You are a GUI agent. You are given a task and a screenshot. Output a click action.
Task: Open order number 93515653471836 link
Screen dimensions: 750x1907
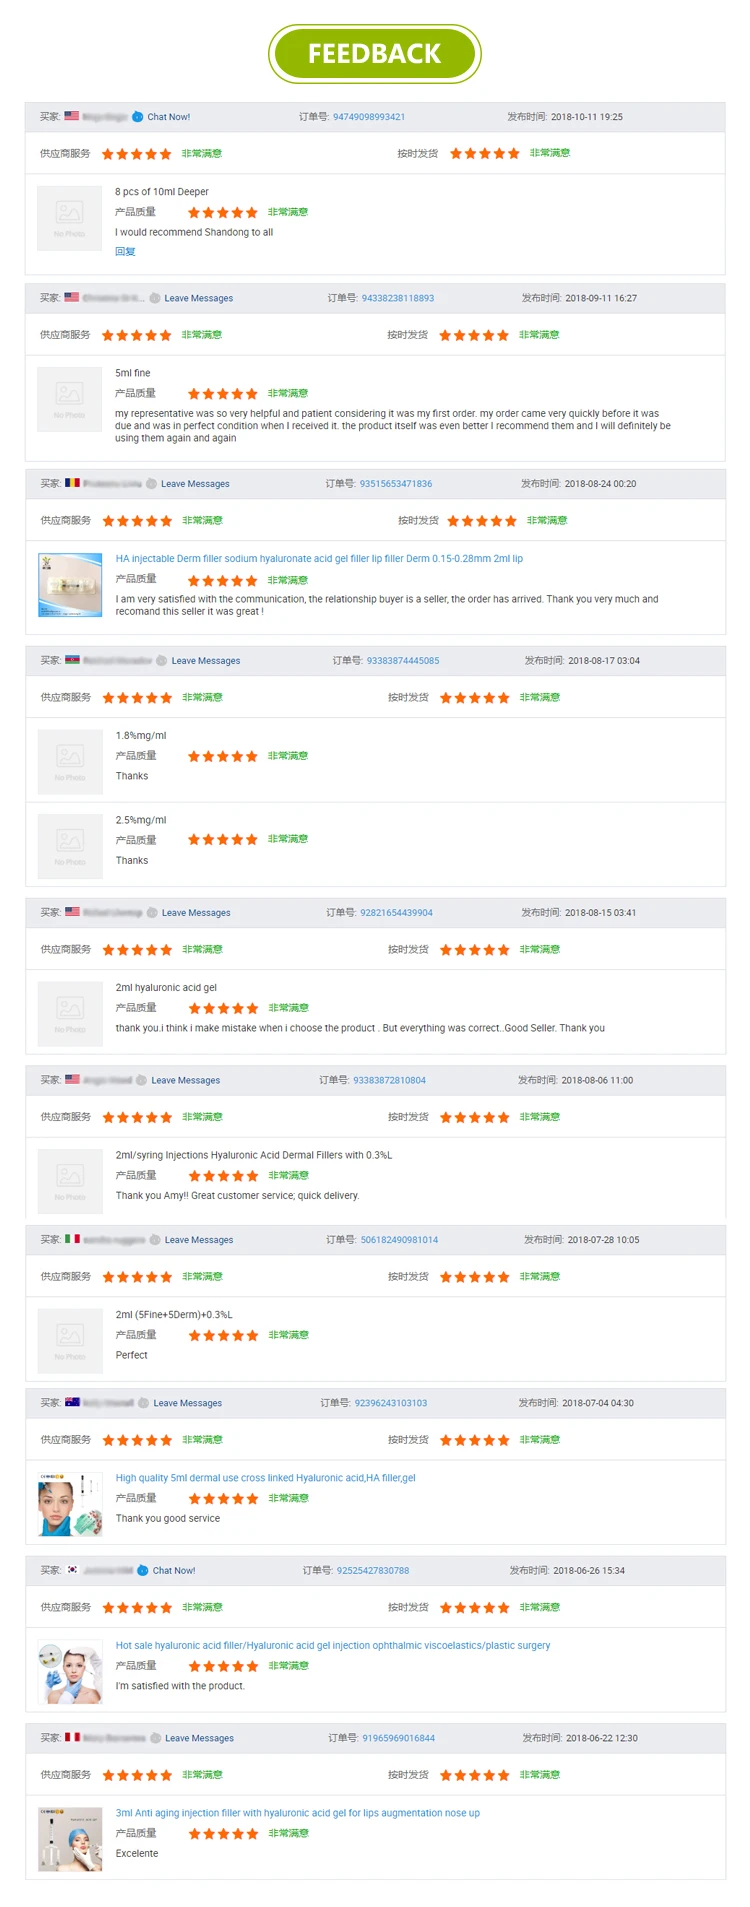396,484
